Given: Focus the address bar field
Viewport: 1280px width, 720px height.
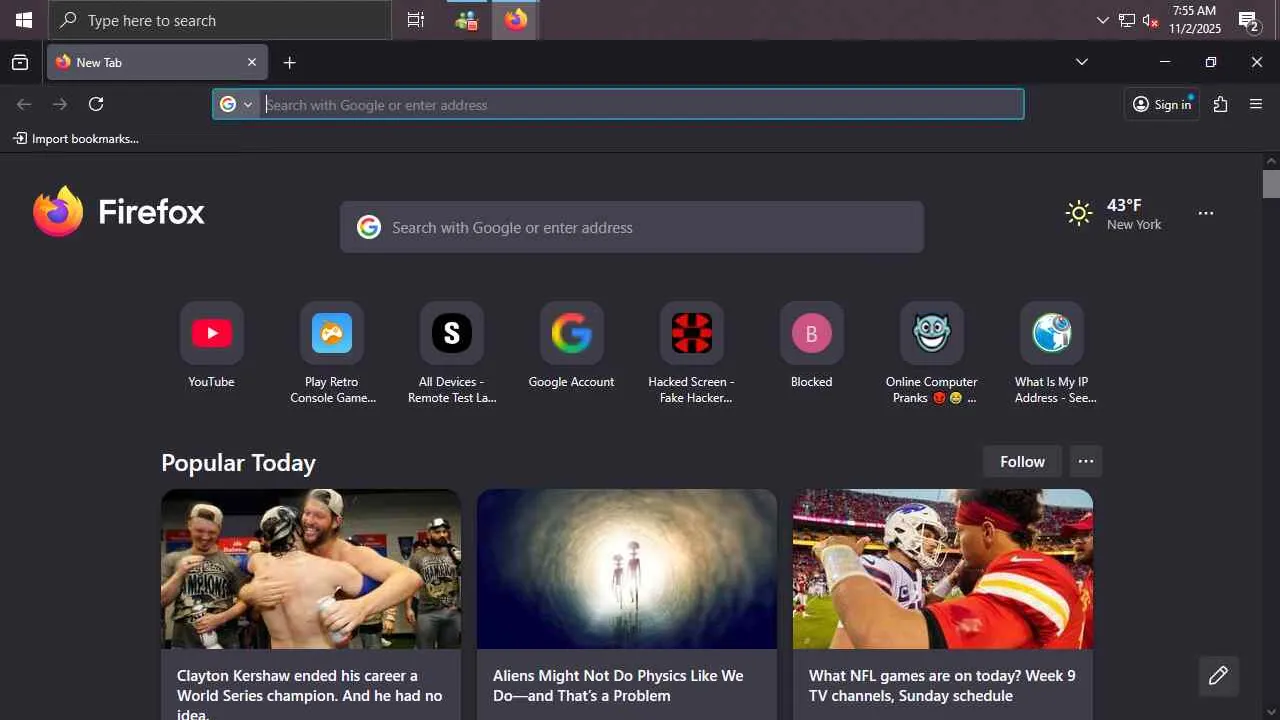Looking at the screenshot, I should (x=618, y=104).
